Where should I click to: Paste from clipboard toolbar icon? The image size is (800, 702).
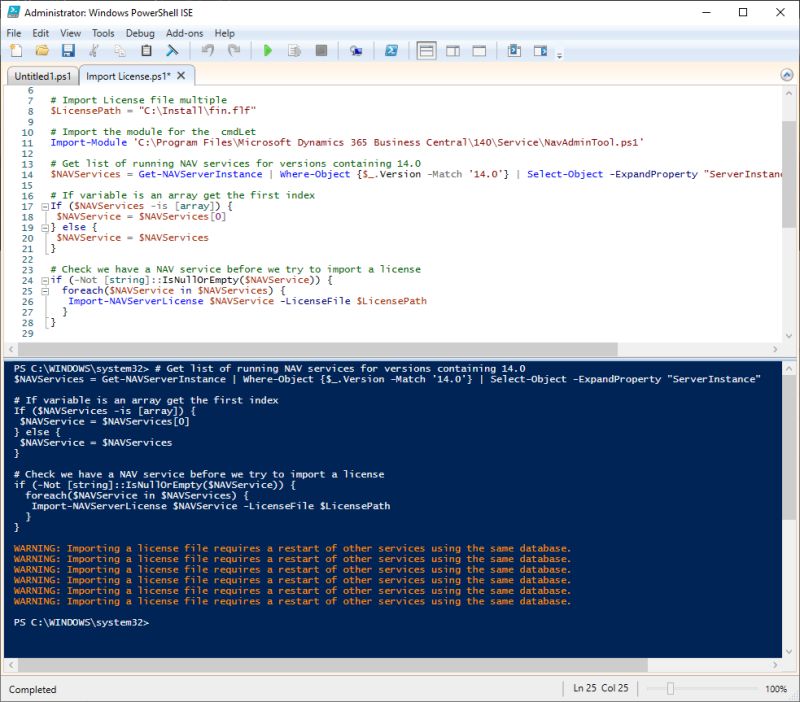[146, 51]
